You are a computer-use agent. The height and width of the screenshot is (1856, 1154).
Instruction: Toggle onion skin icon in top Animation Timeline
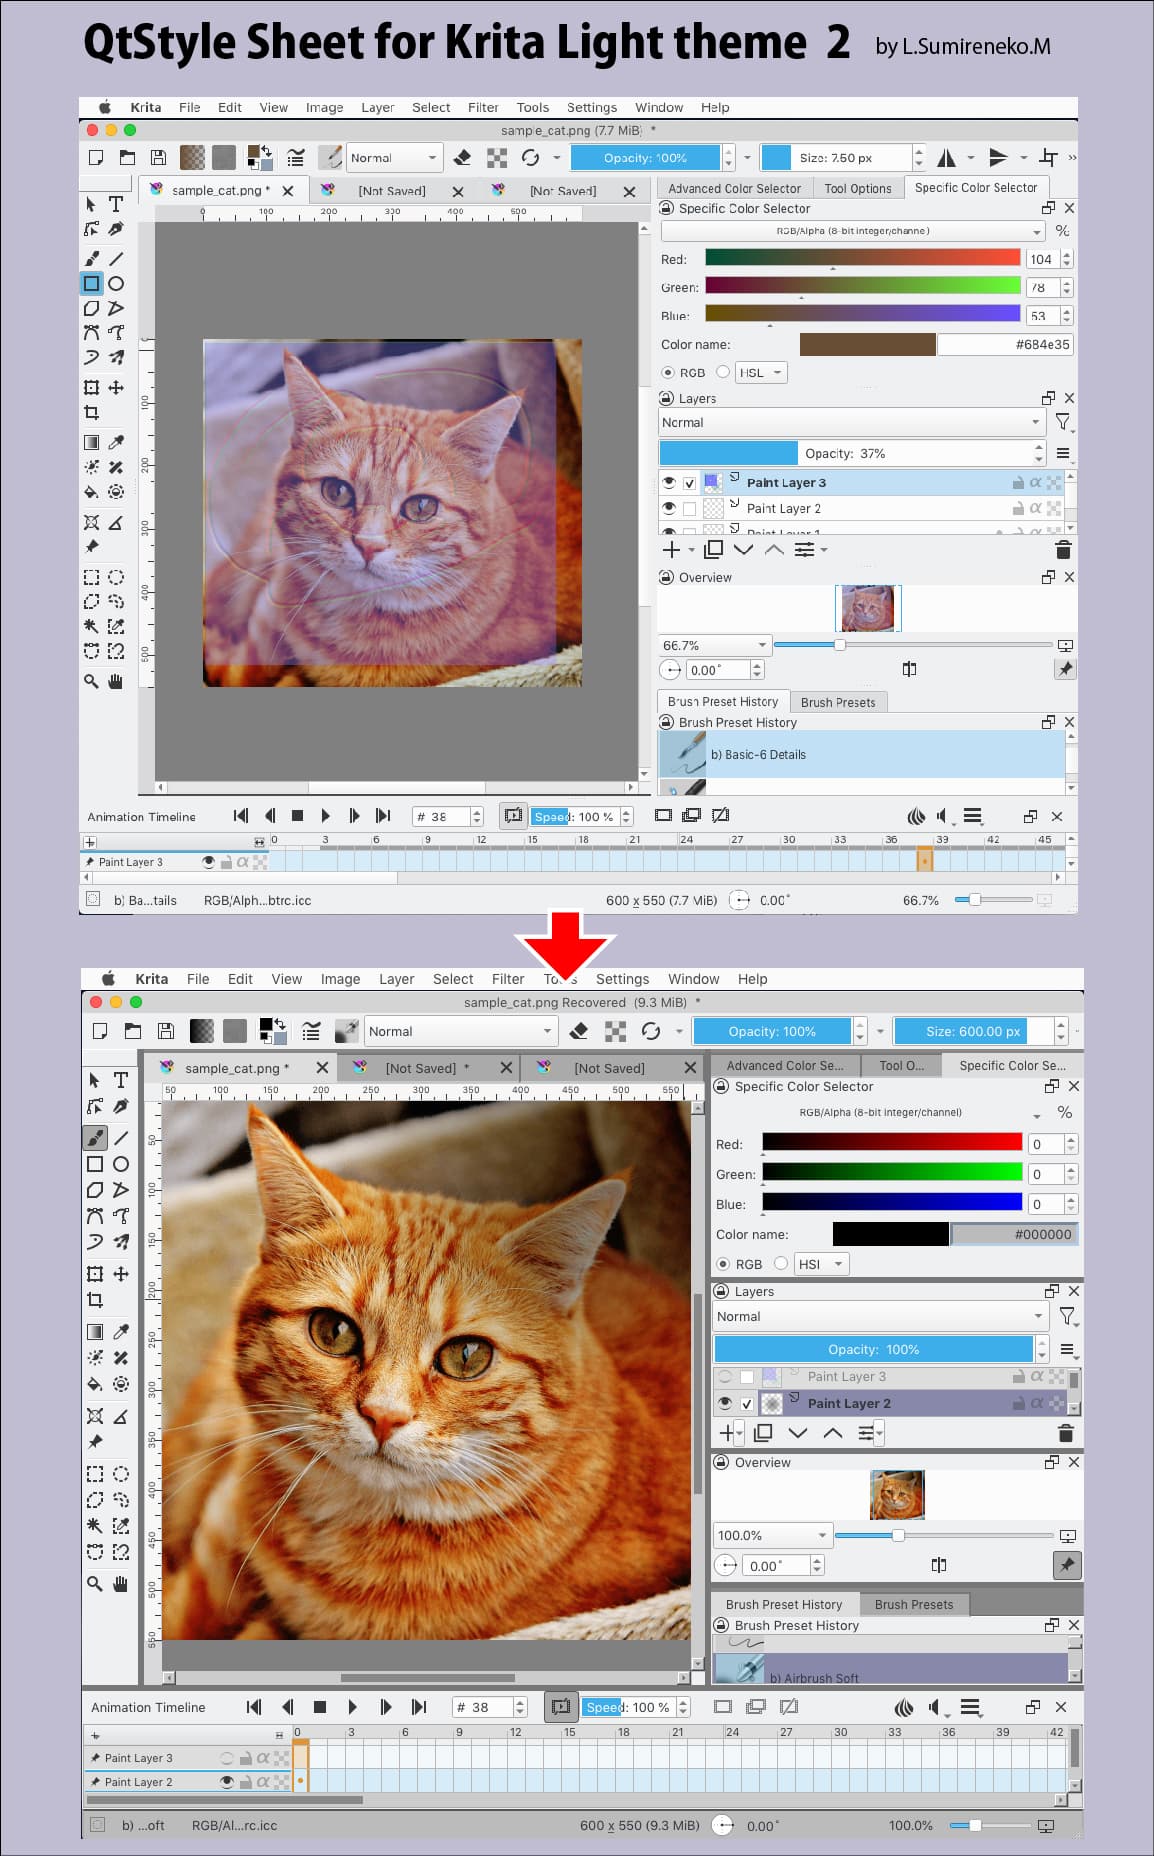click(916, 816)
